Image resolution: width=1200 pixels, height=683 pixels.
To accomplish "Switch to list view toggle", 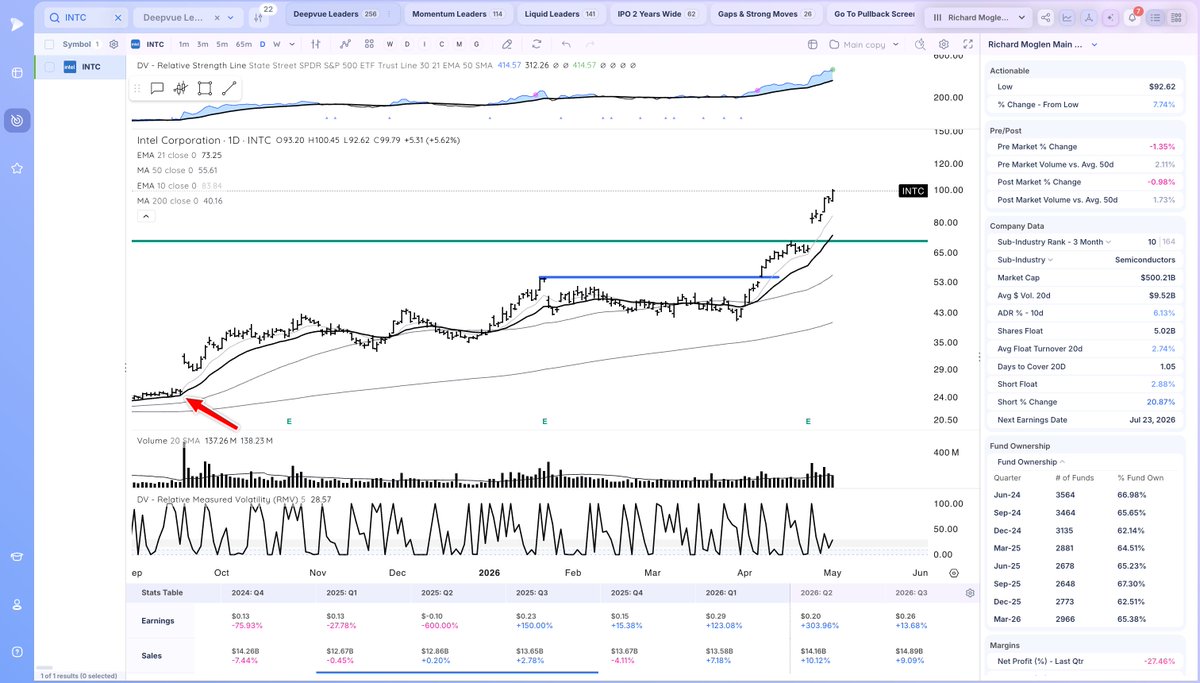I will [x=1157, y=18].
